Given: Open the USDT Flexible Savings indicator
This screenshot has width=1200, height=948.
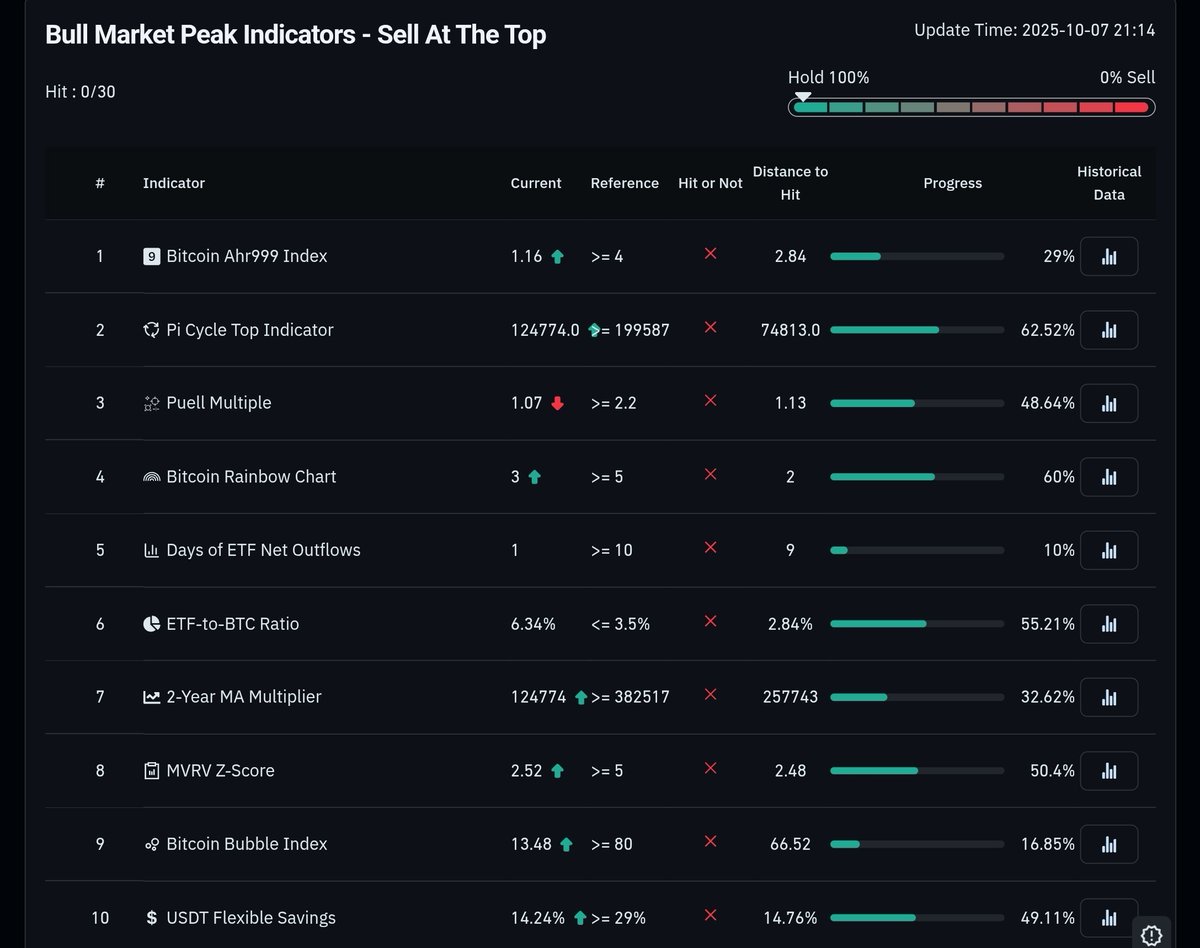Looking at the screenshot, I should [x=251, y=918].
